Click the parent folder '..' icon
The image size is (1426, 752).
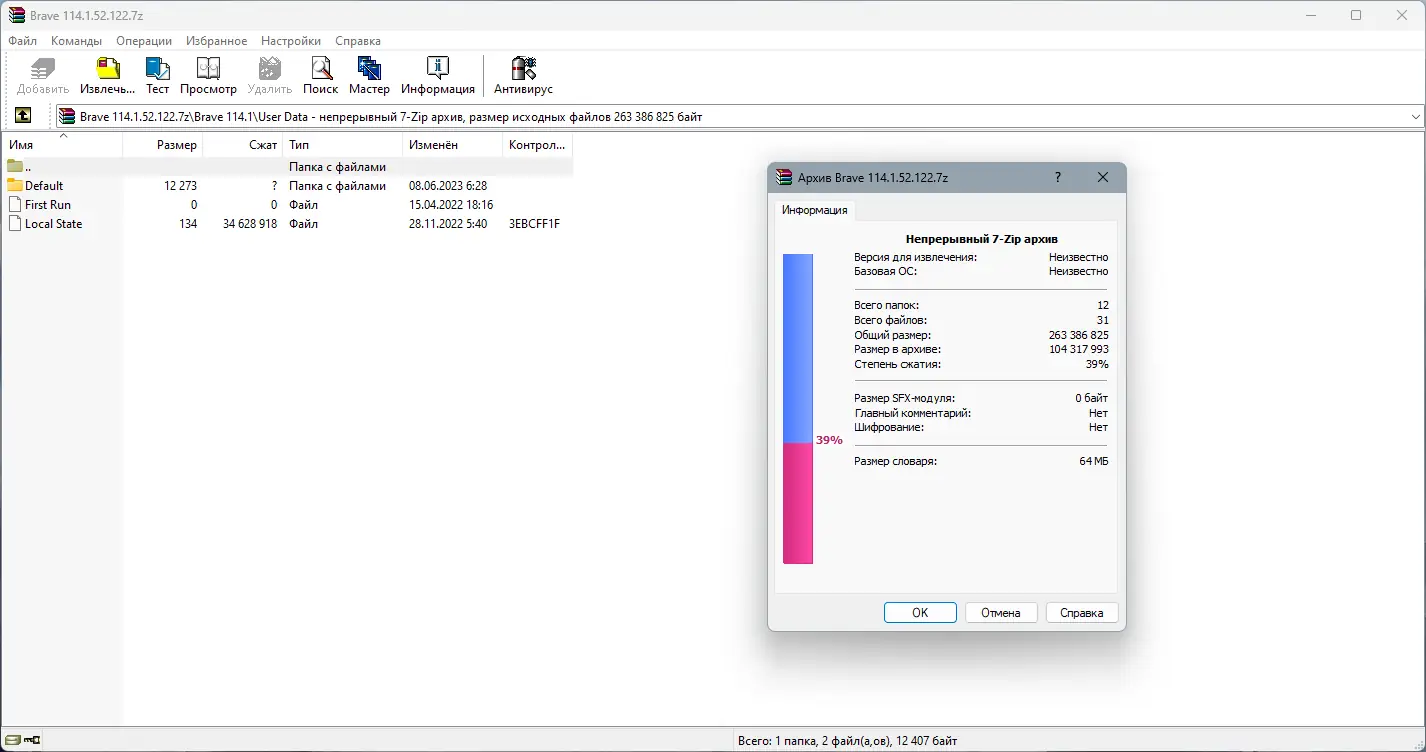click(x=15, y=166)
